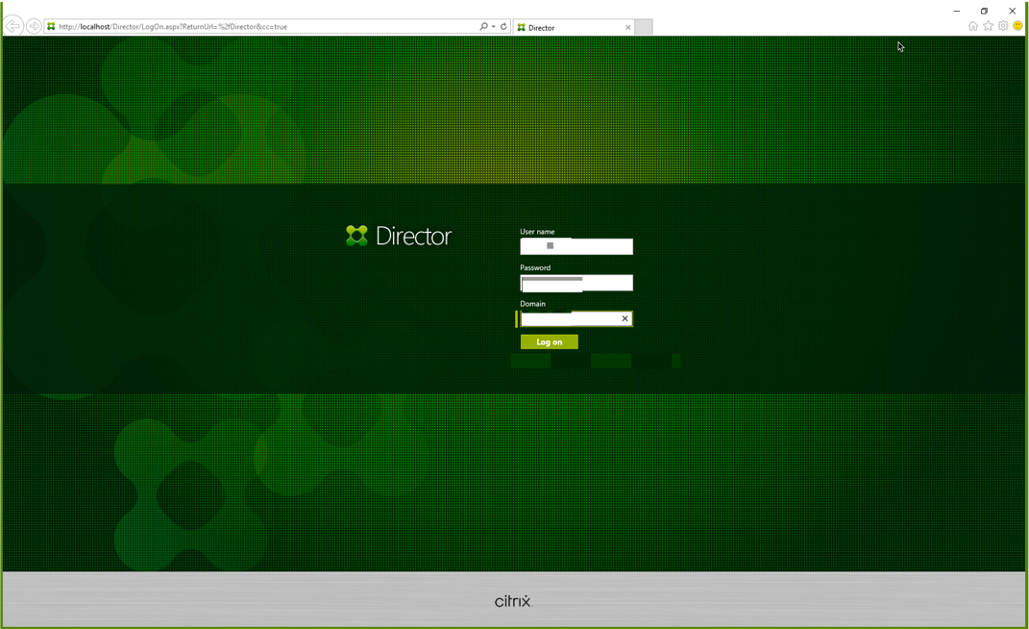Minimize the browser window
This screenshot has height=629, width=1029.
957,11
